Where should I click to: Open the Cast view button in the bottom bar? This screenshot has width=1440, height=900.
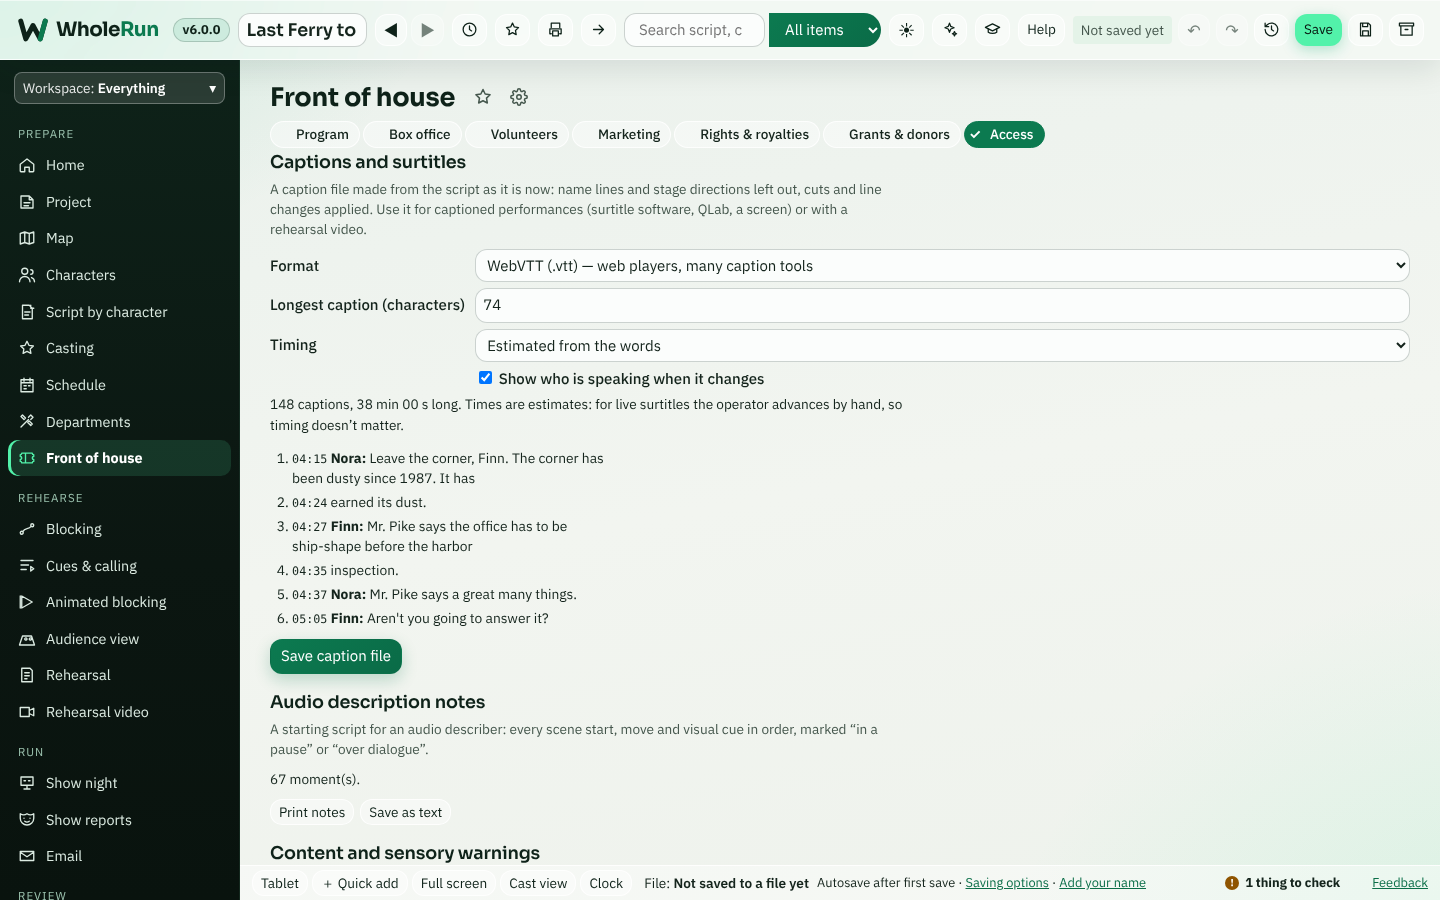pos(538,883)
